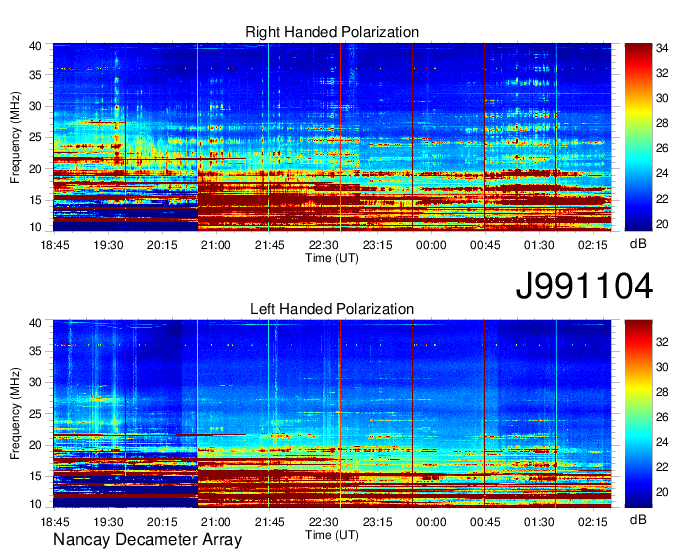Click 35 MHz tick of Left Handed plot

coord(35,351)
